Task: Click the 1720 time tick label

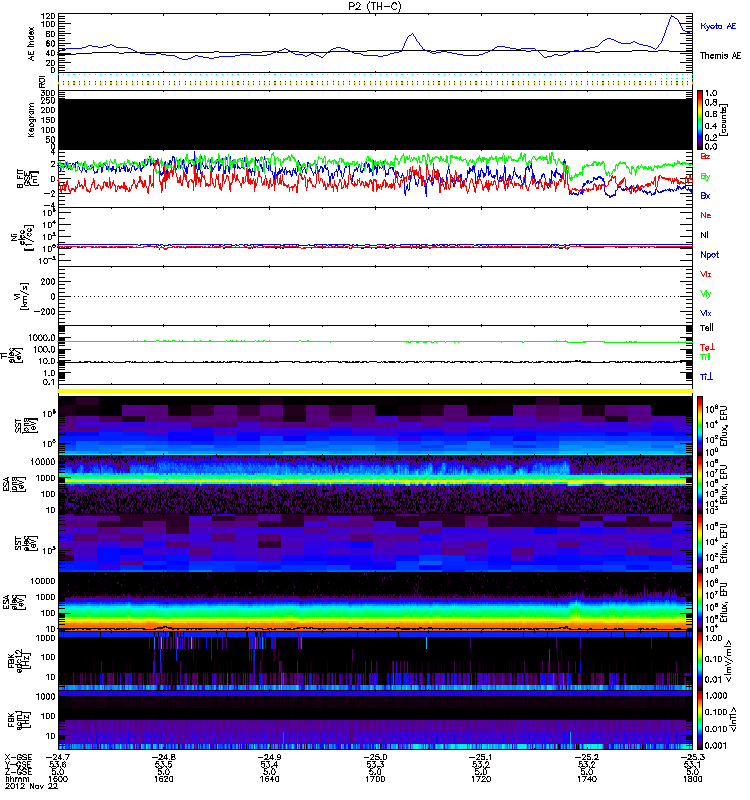Action: [481, 779]
